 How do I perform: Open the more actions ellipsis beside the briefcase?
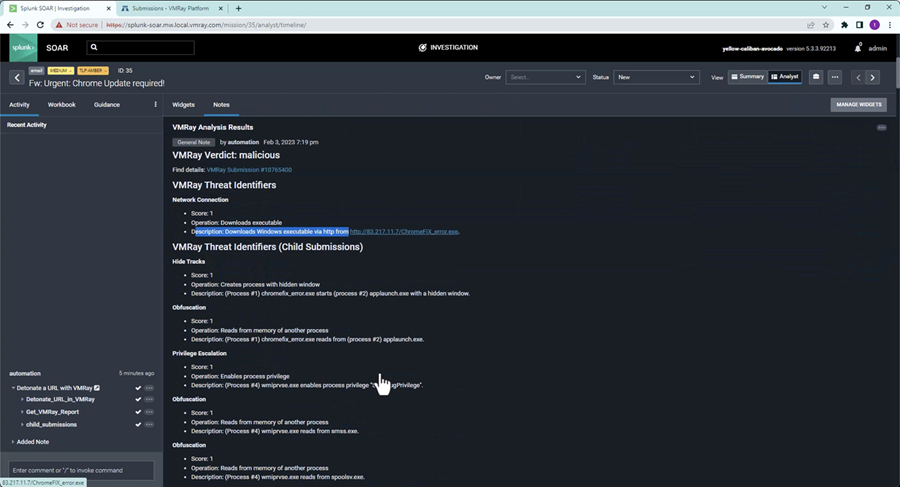point(835,77)
